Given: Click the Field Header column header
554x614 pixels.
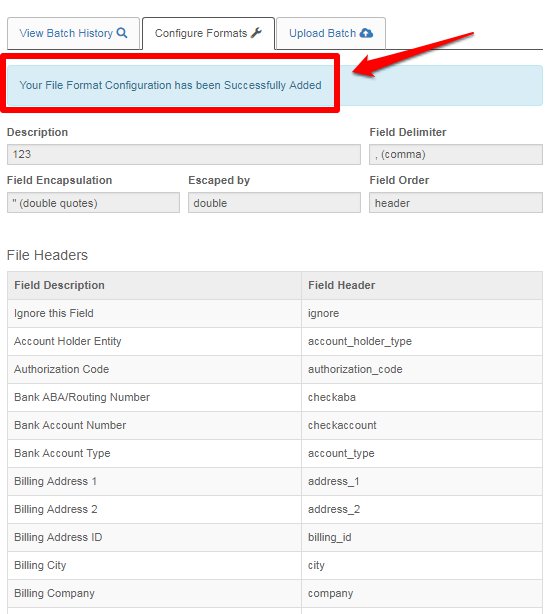Looking at the screenshot, I should [x=422, y=285].
